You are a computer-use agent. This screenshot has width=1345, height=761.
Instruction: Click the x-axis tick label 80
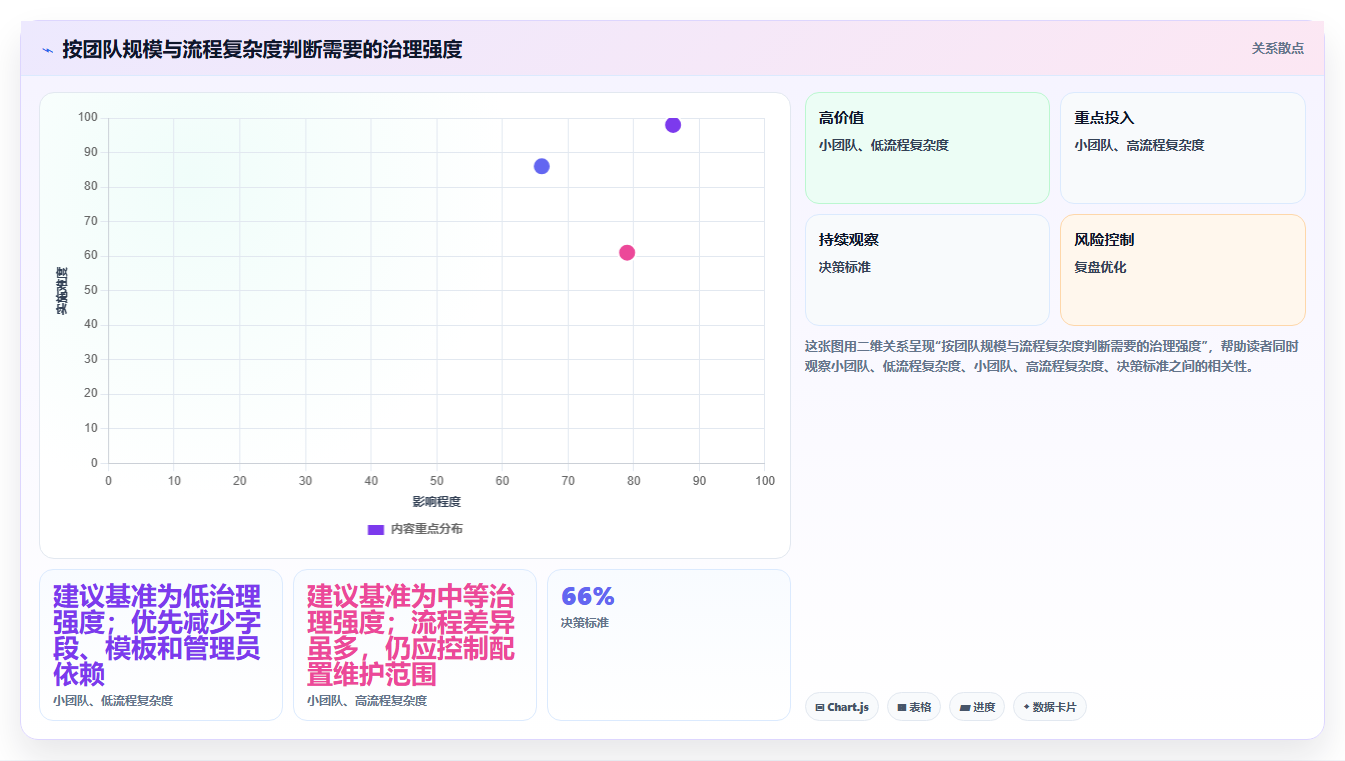point(634,481)
